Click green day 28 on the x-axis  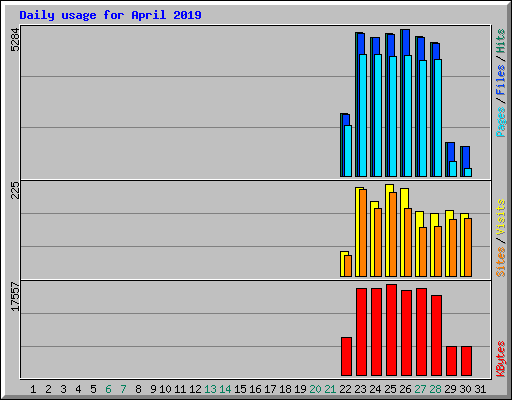tap(435, 389)
